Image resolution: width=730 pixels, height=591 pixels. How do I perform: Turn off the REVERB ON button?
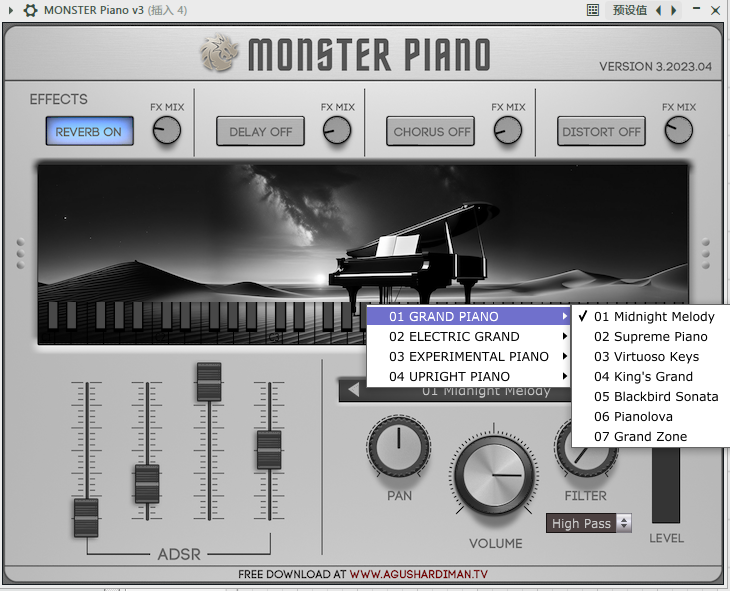pyautogui.click(x=89, y=131)
